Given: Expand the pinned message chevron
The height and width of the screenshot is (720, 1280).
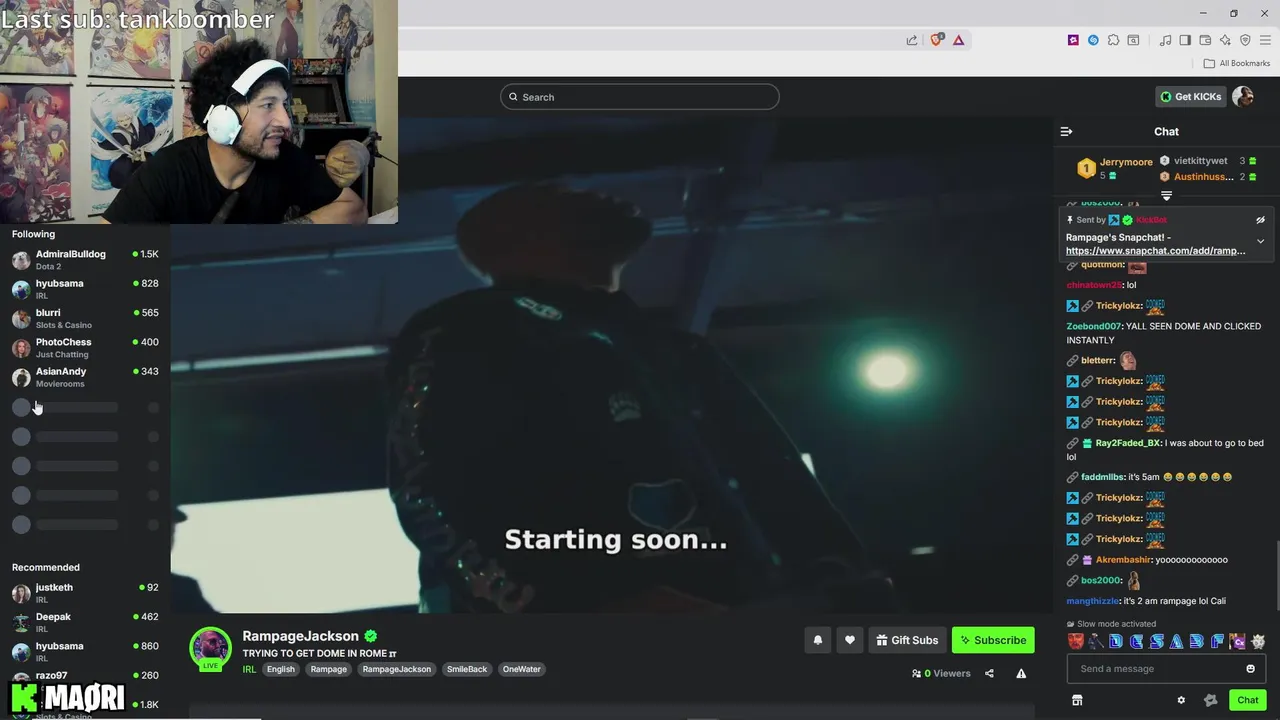Looking at the screenshot, I should click(x=1260, y=241).
